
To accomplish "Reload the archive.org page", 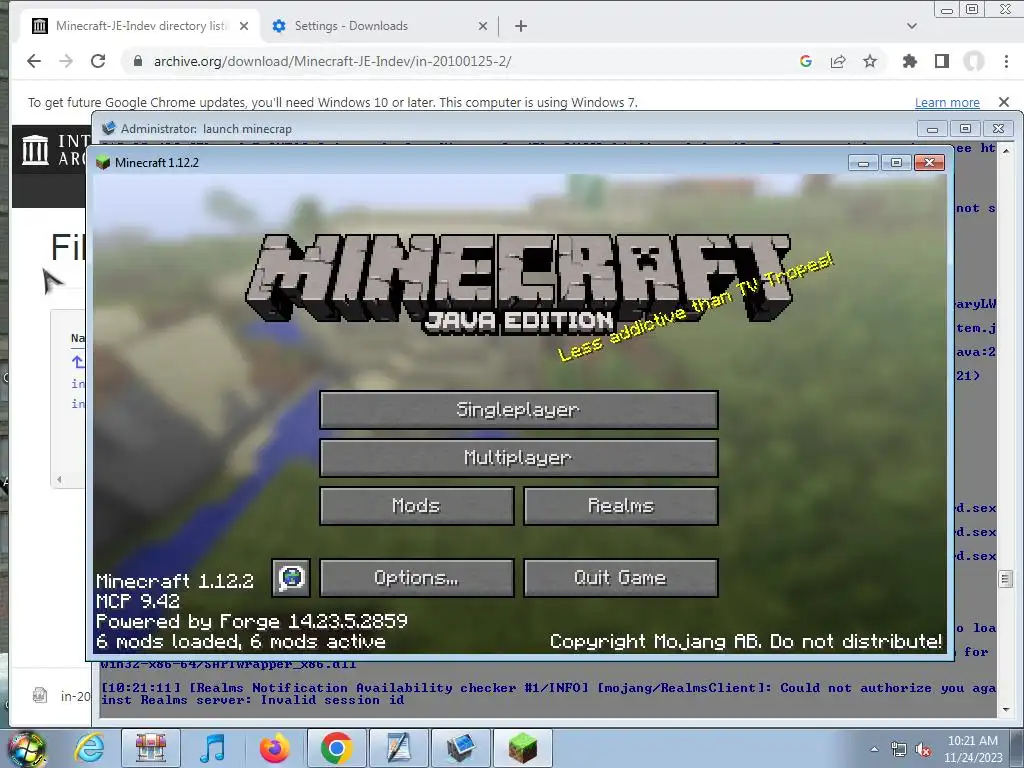I will pos(98,61).
